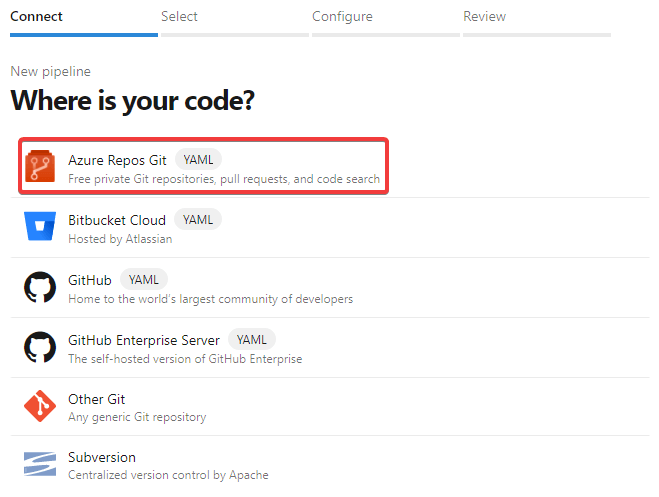Switch to the Connect step tab
Image resolution: width=659 pixels, height=497 pixels.
[x=36, y=16]
